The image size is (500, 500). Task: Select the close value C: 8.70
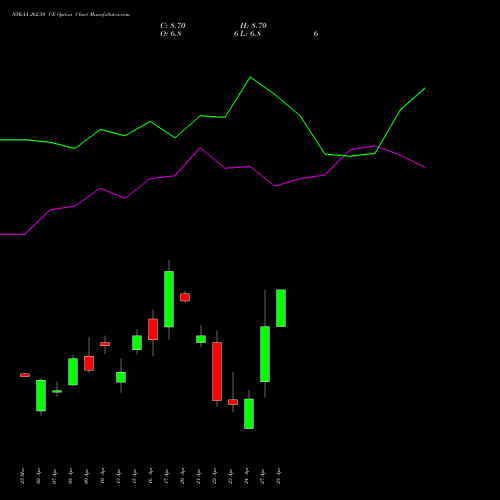(x=173, y=26)
